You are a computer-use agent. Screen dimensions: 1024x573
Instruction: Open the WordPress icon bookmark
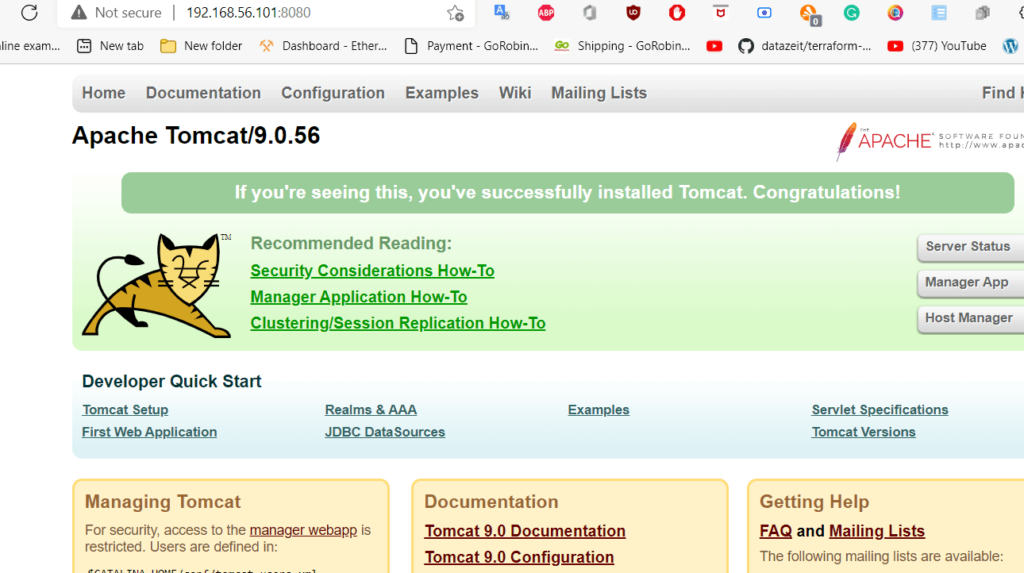tap(1010, 46)
